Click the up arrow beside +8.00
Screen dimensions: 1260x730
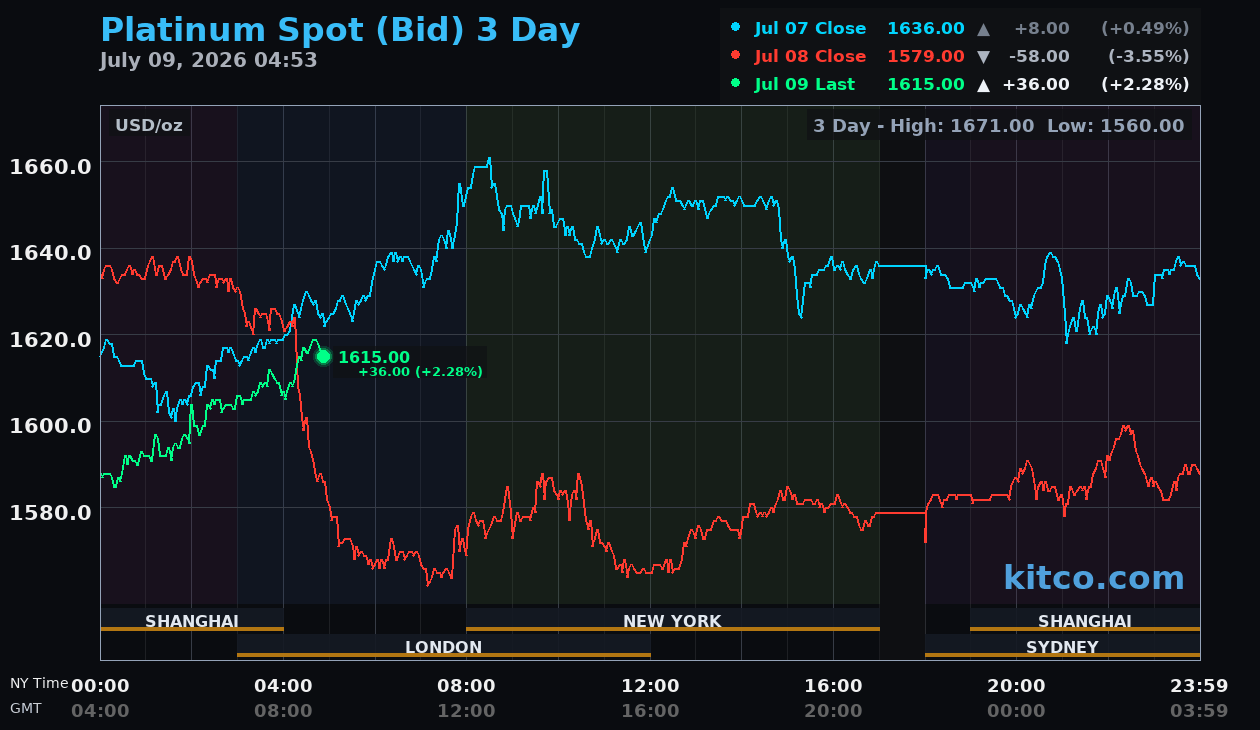coord(984,29)
